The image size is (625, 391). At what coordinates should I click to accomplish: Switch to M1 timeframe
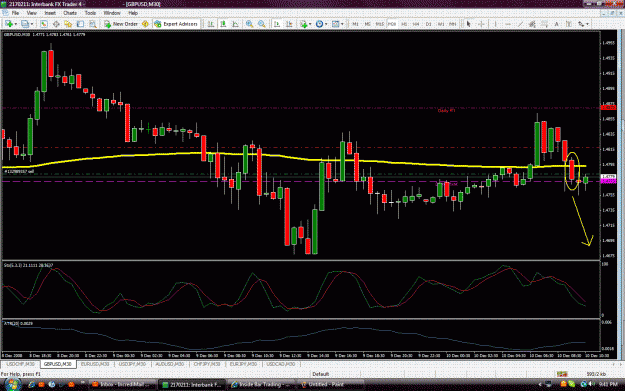355,24
